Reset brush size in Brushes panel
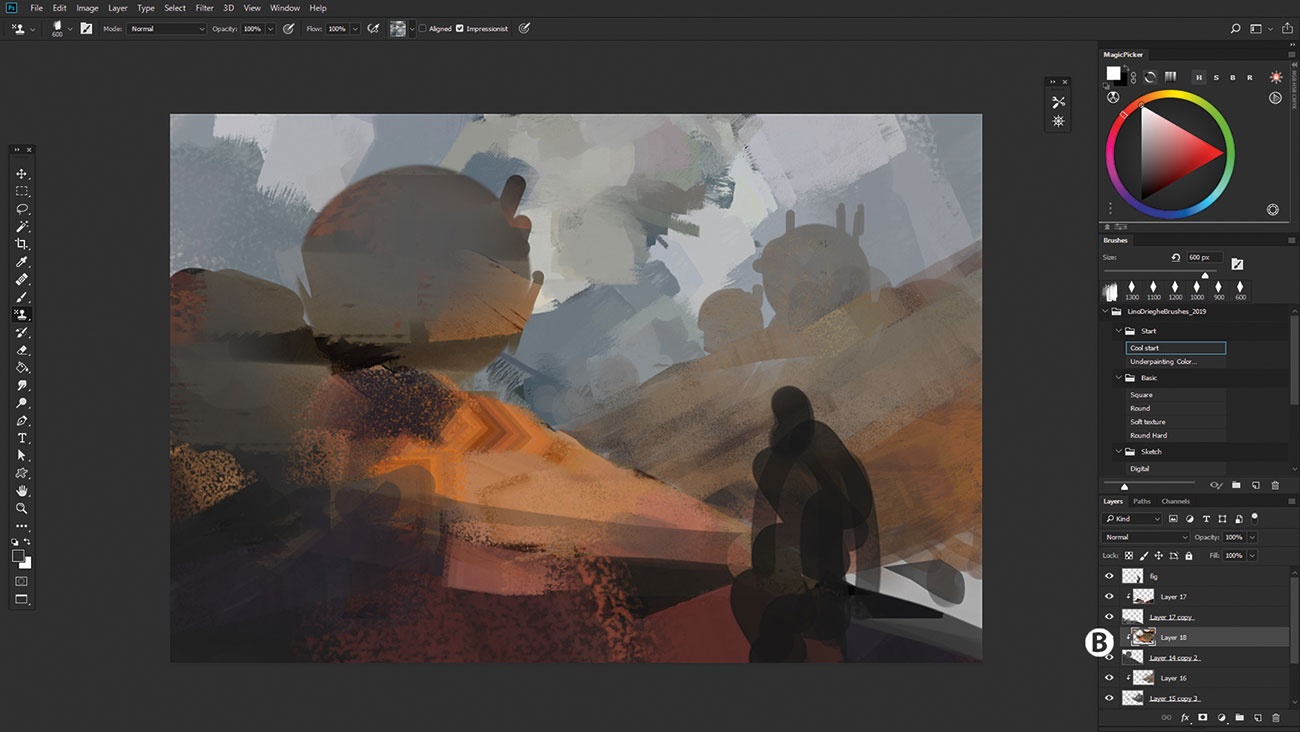The image size is (1300, 732). pos(1176,258)
